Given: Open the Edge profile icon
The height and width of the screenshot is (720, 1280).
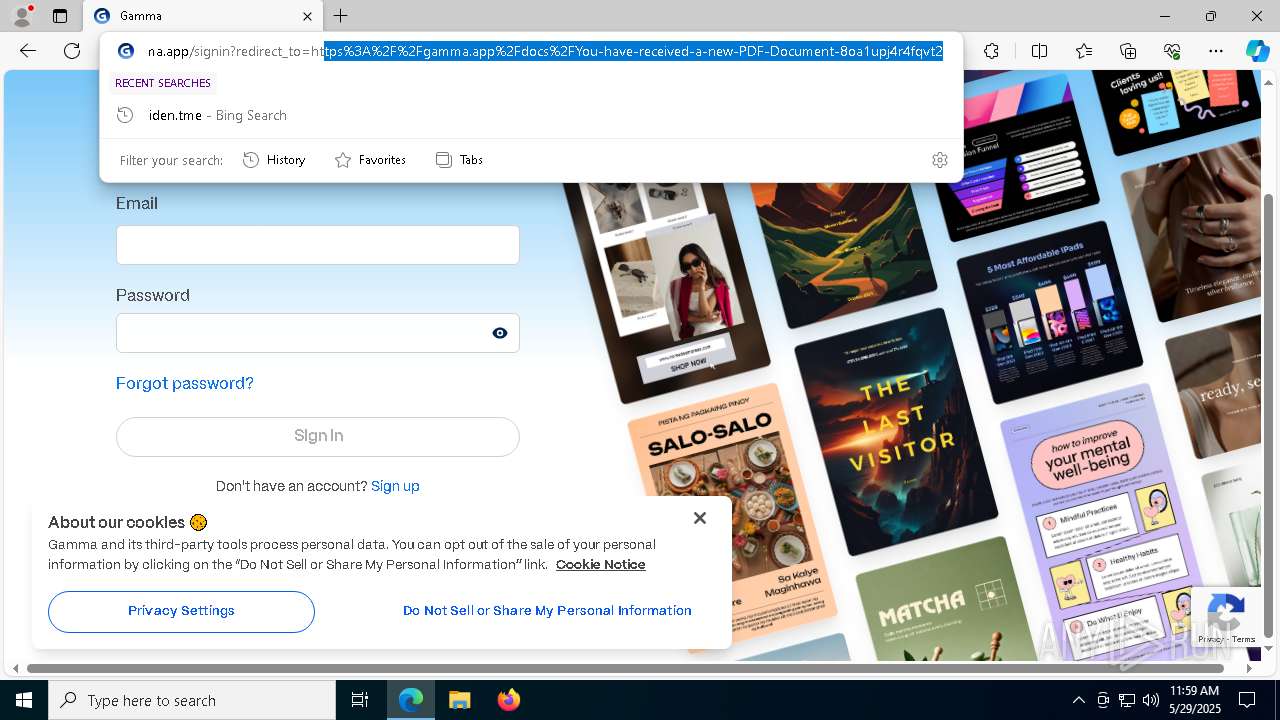Looking at the screenshot, I should click(x=22, y=16).
